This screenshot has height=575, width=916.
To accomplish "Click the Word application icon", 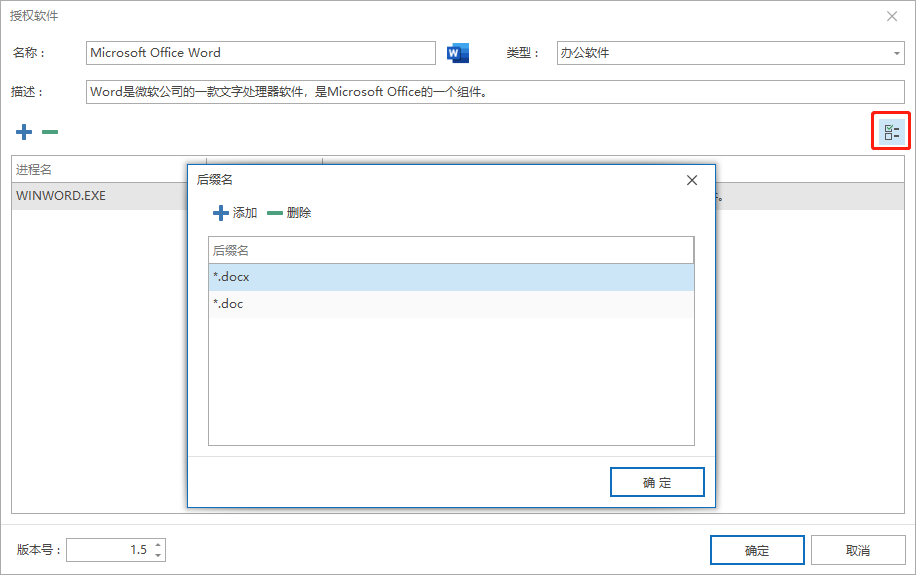I will [x=457, y=53].
